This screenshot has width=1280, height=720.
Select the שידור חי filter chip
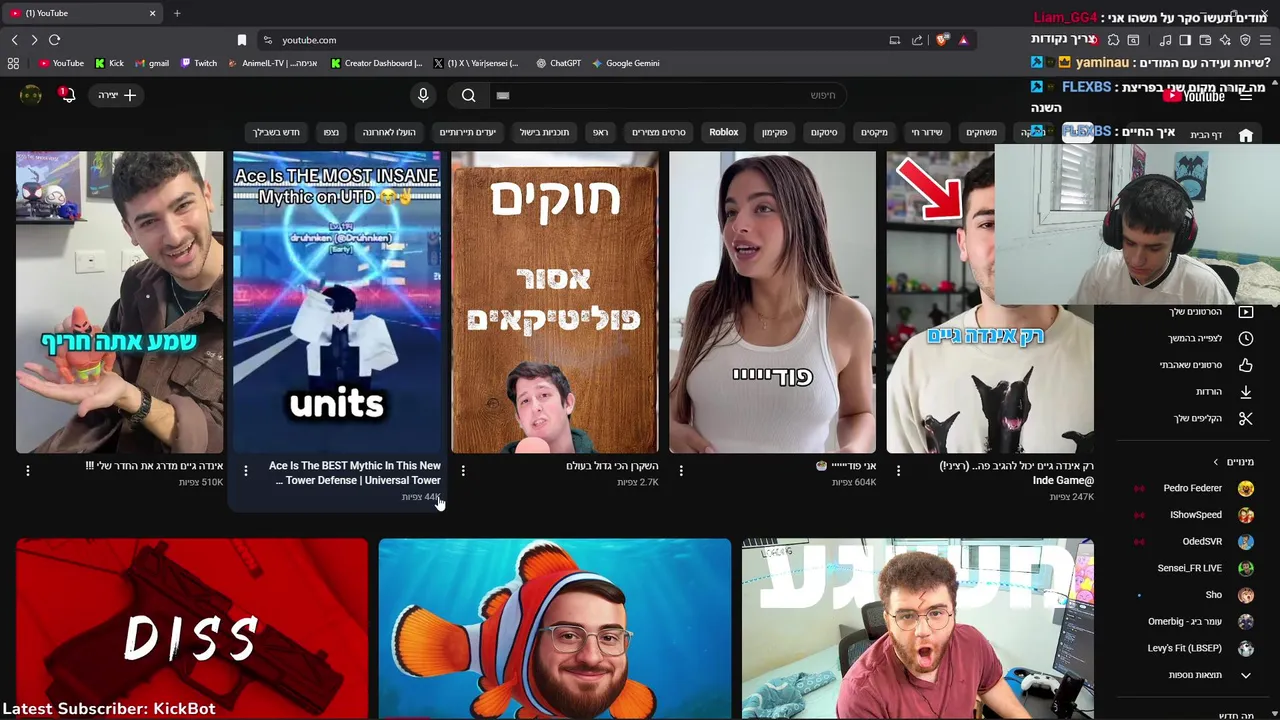tap(927, 132)
